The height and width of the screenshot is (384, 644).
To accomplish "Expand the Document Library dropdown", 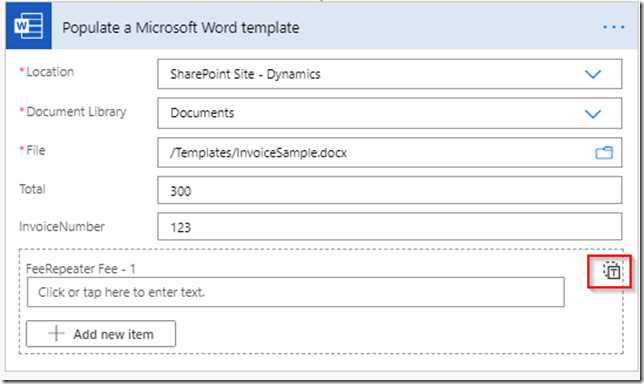I will tap(593, 114).
